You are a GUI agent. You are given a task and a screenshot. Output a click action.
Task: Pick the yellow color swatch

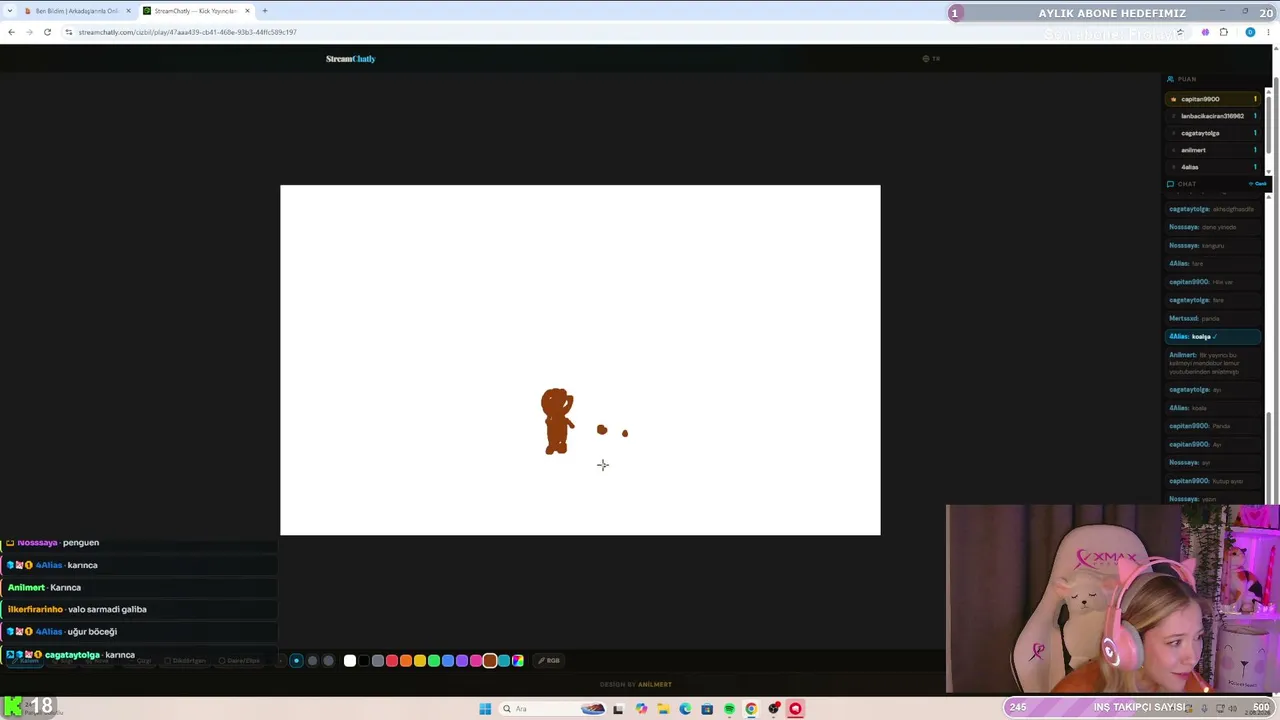pos(420,660)
